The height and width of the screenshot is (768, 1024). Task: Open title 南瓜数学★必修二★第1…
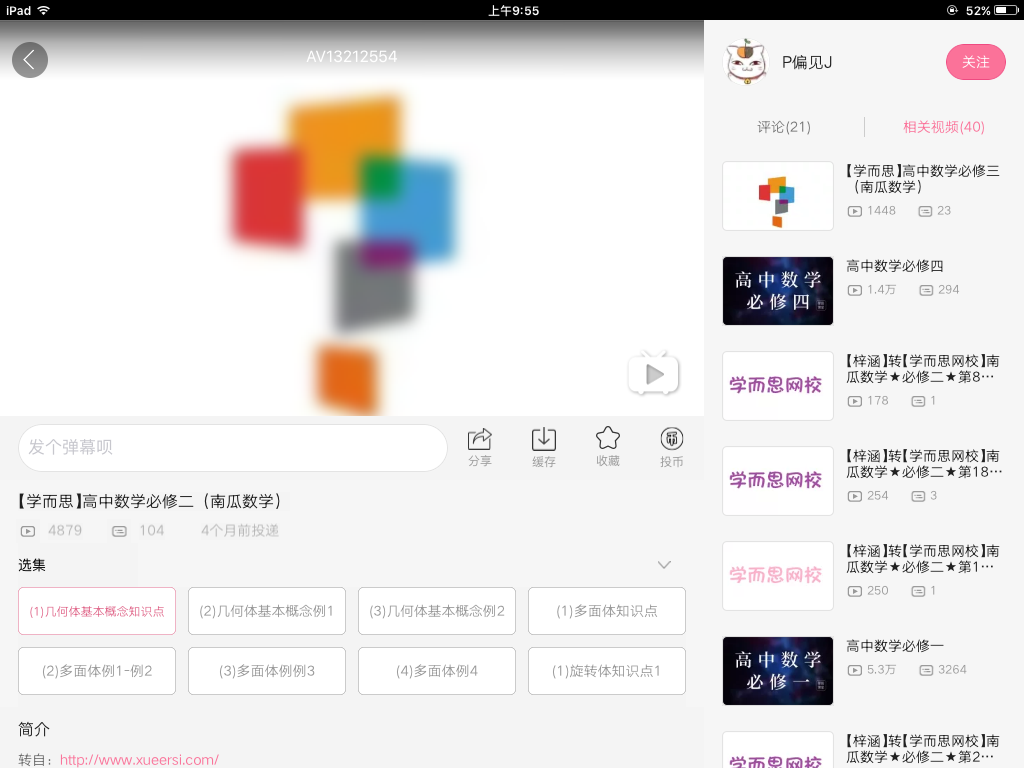pyautogui.click(x=922, y=559)
